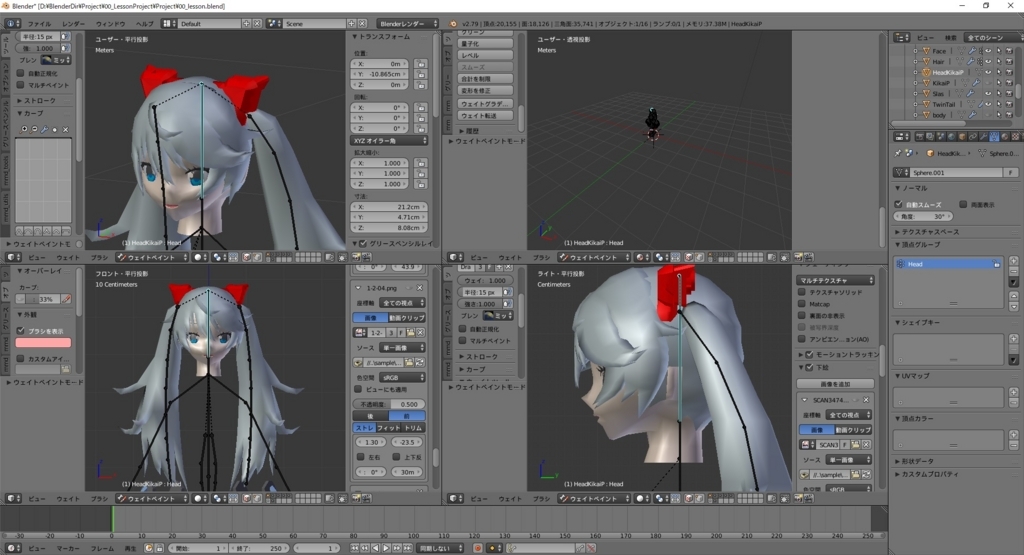Enable the custom icon checkbox

pyautogui.click(x=20, y=358)
